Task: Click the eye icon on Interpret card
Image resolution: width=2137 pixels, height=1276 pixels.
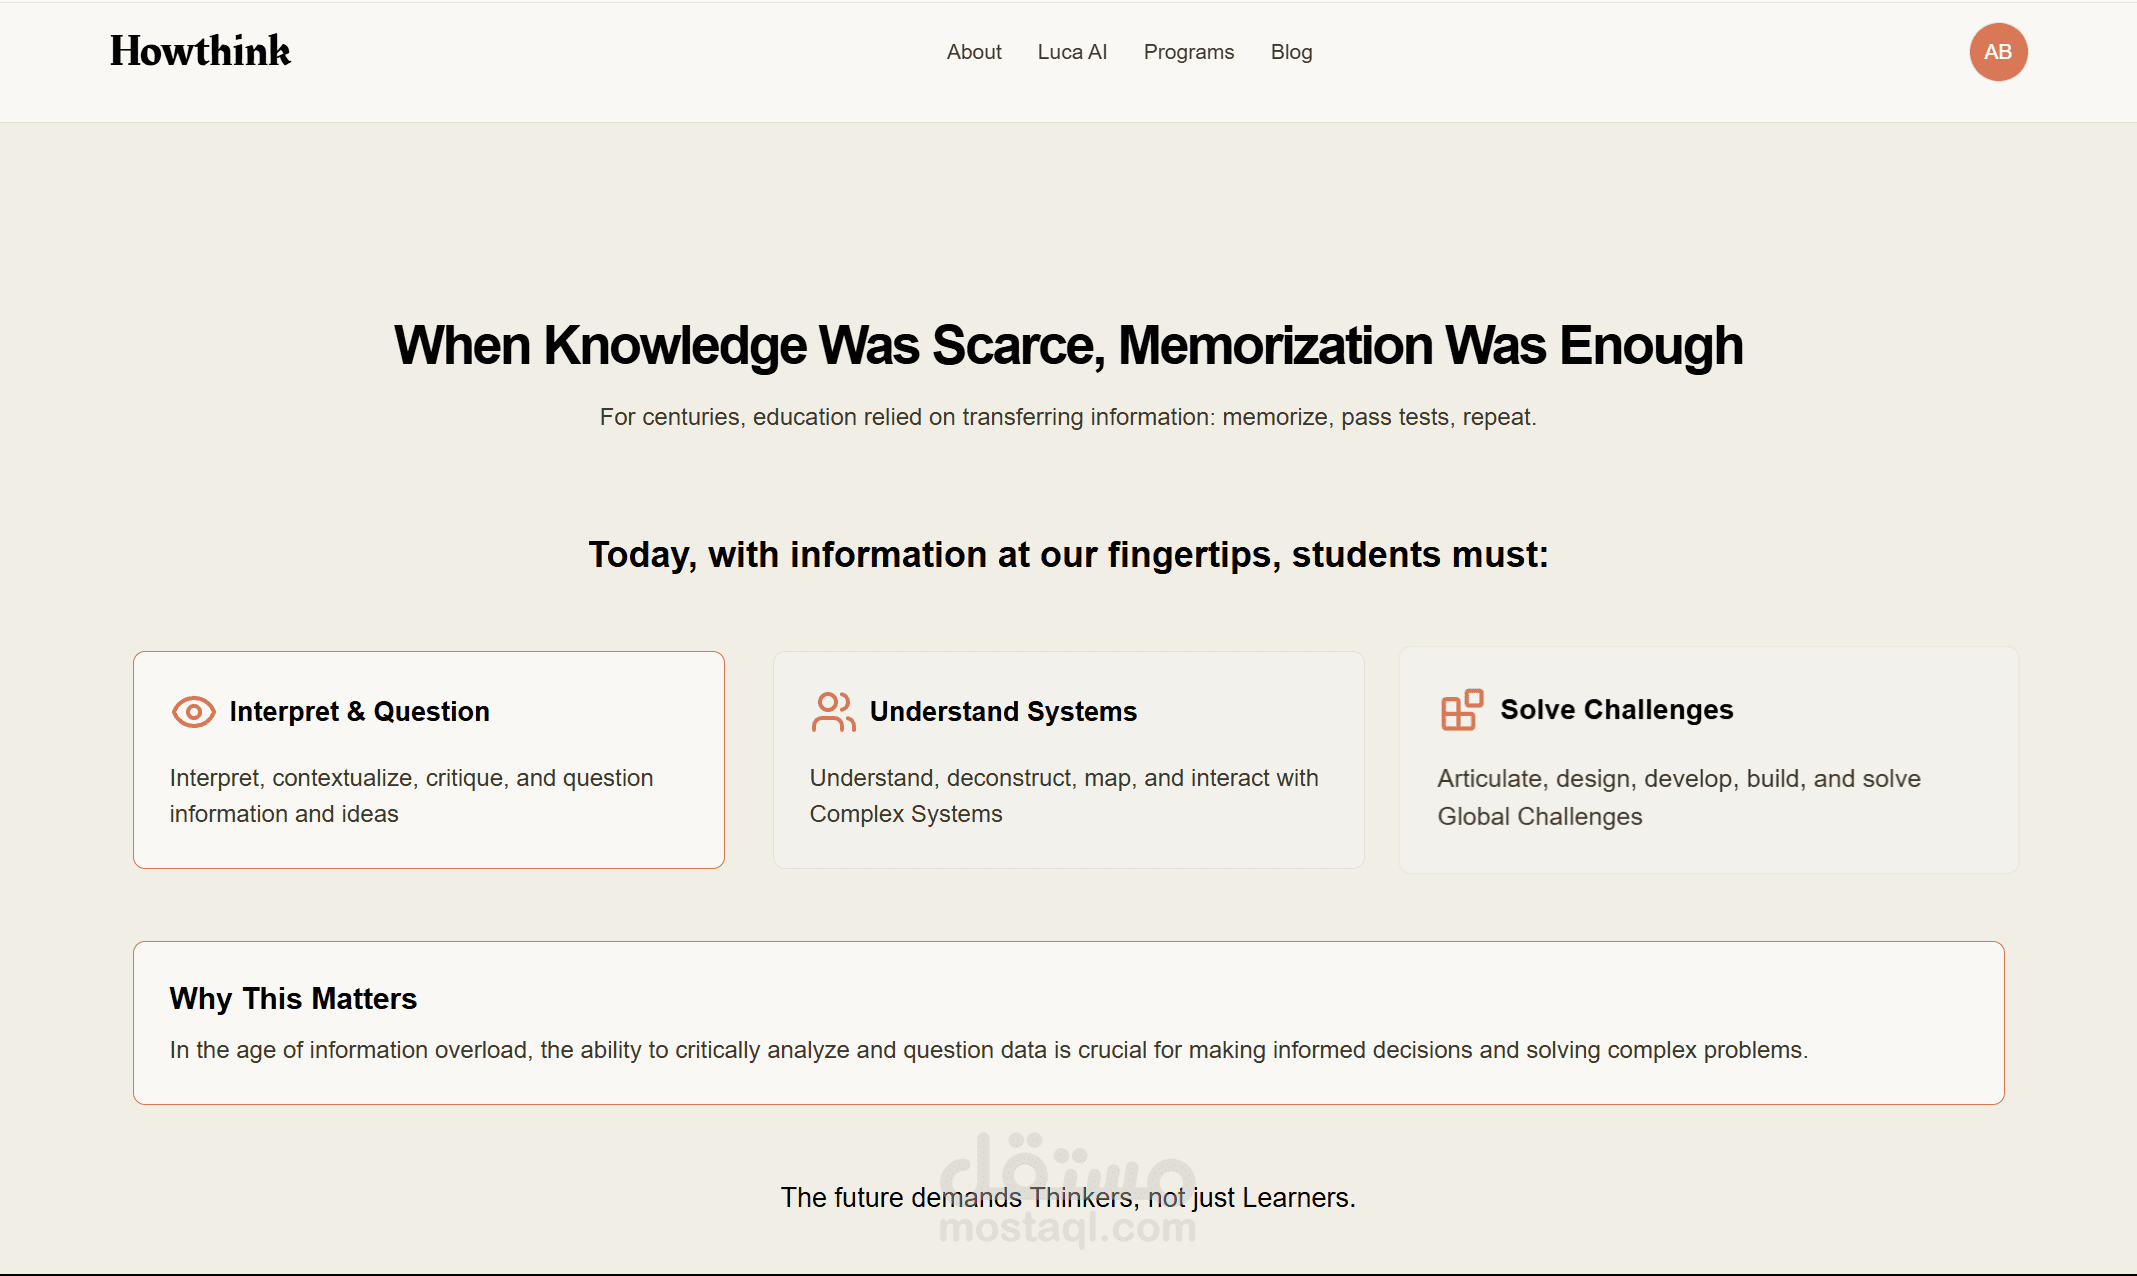Action: [193, 712]
